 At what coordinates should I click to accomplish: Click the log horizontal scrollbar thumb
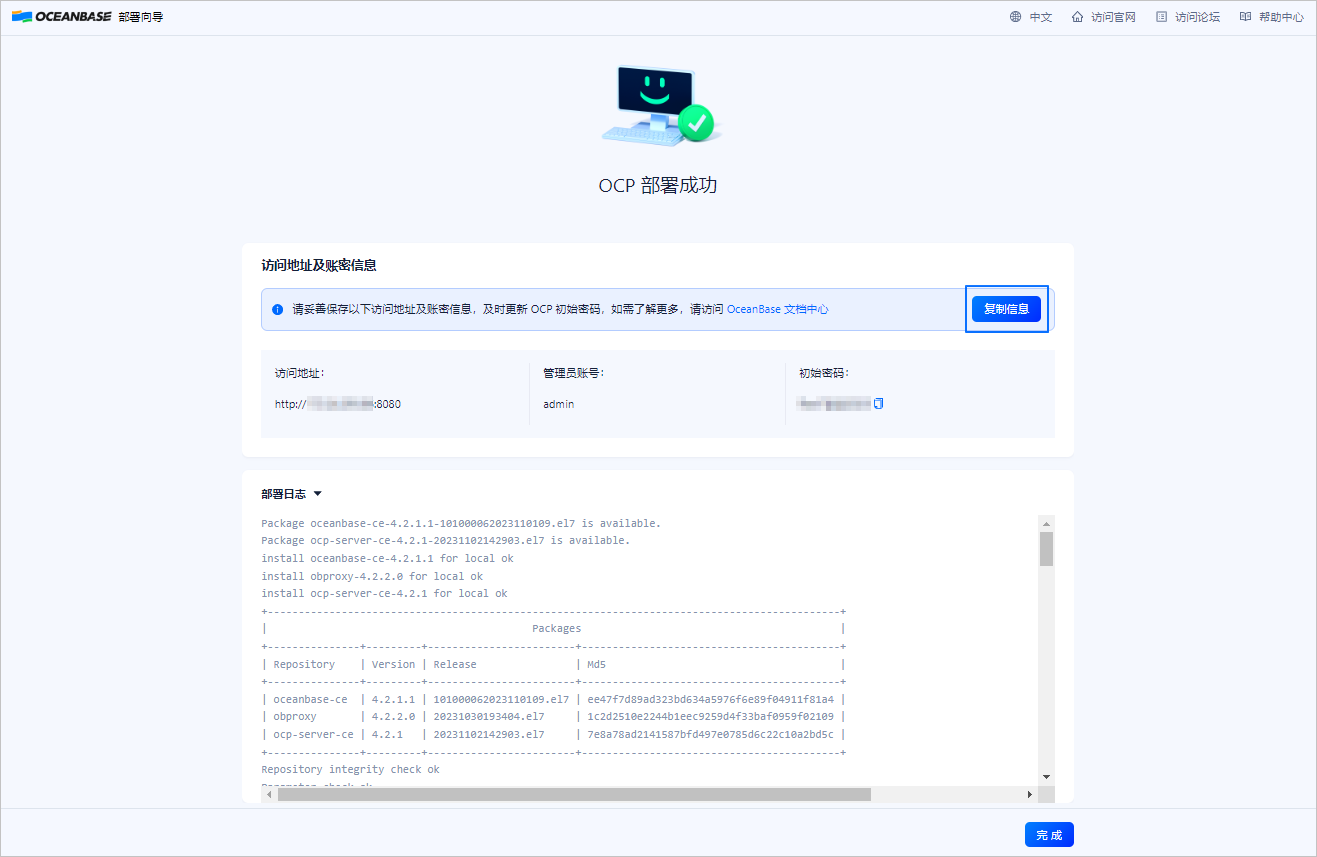pos(574,794)
